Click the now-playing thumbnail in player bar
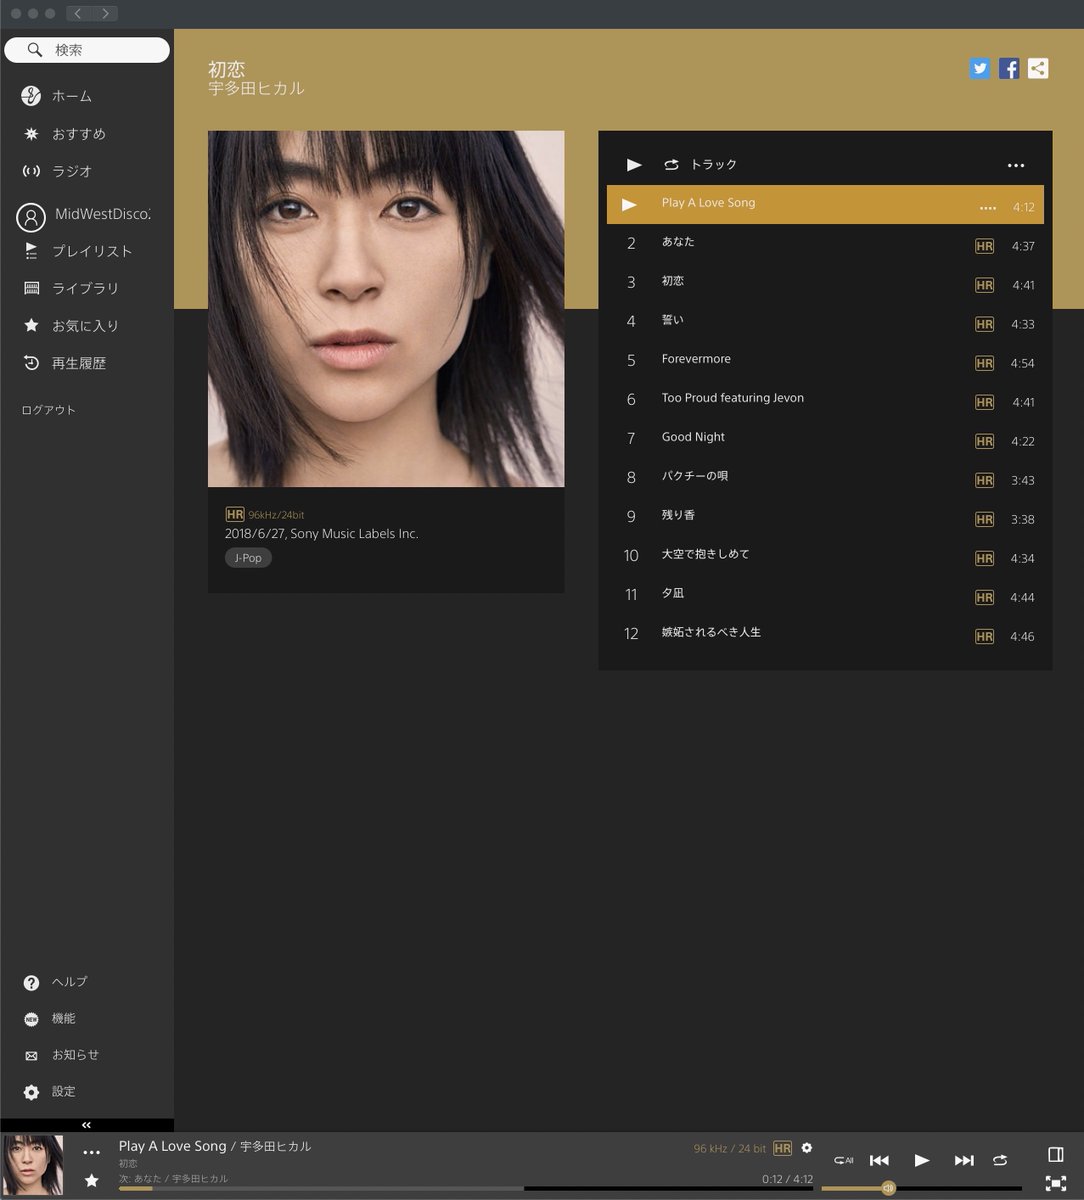 click(32, 1166)
